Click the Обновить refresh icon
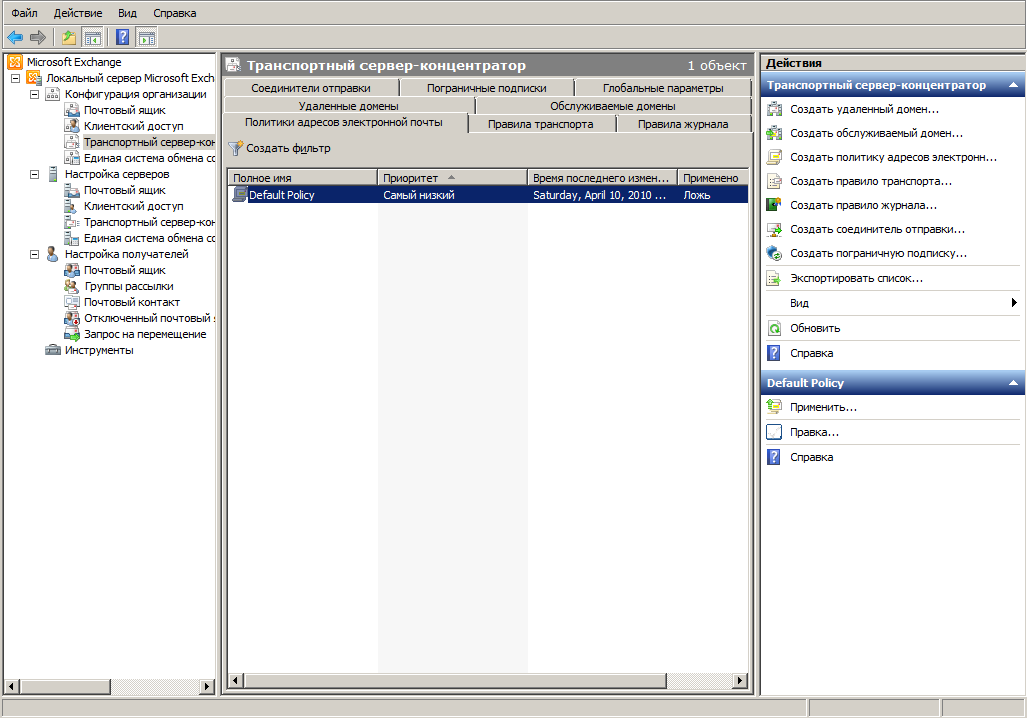The image size is (1027, 718). [774, 328]
